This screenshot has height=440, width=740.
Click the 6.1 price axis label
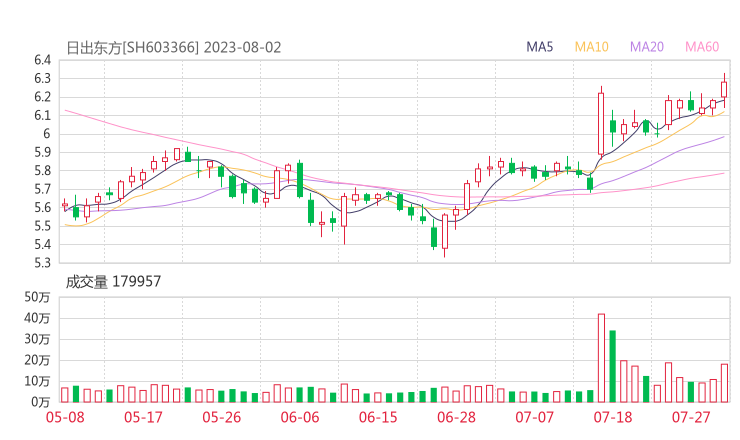(x=42, y=115)
